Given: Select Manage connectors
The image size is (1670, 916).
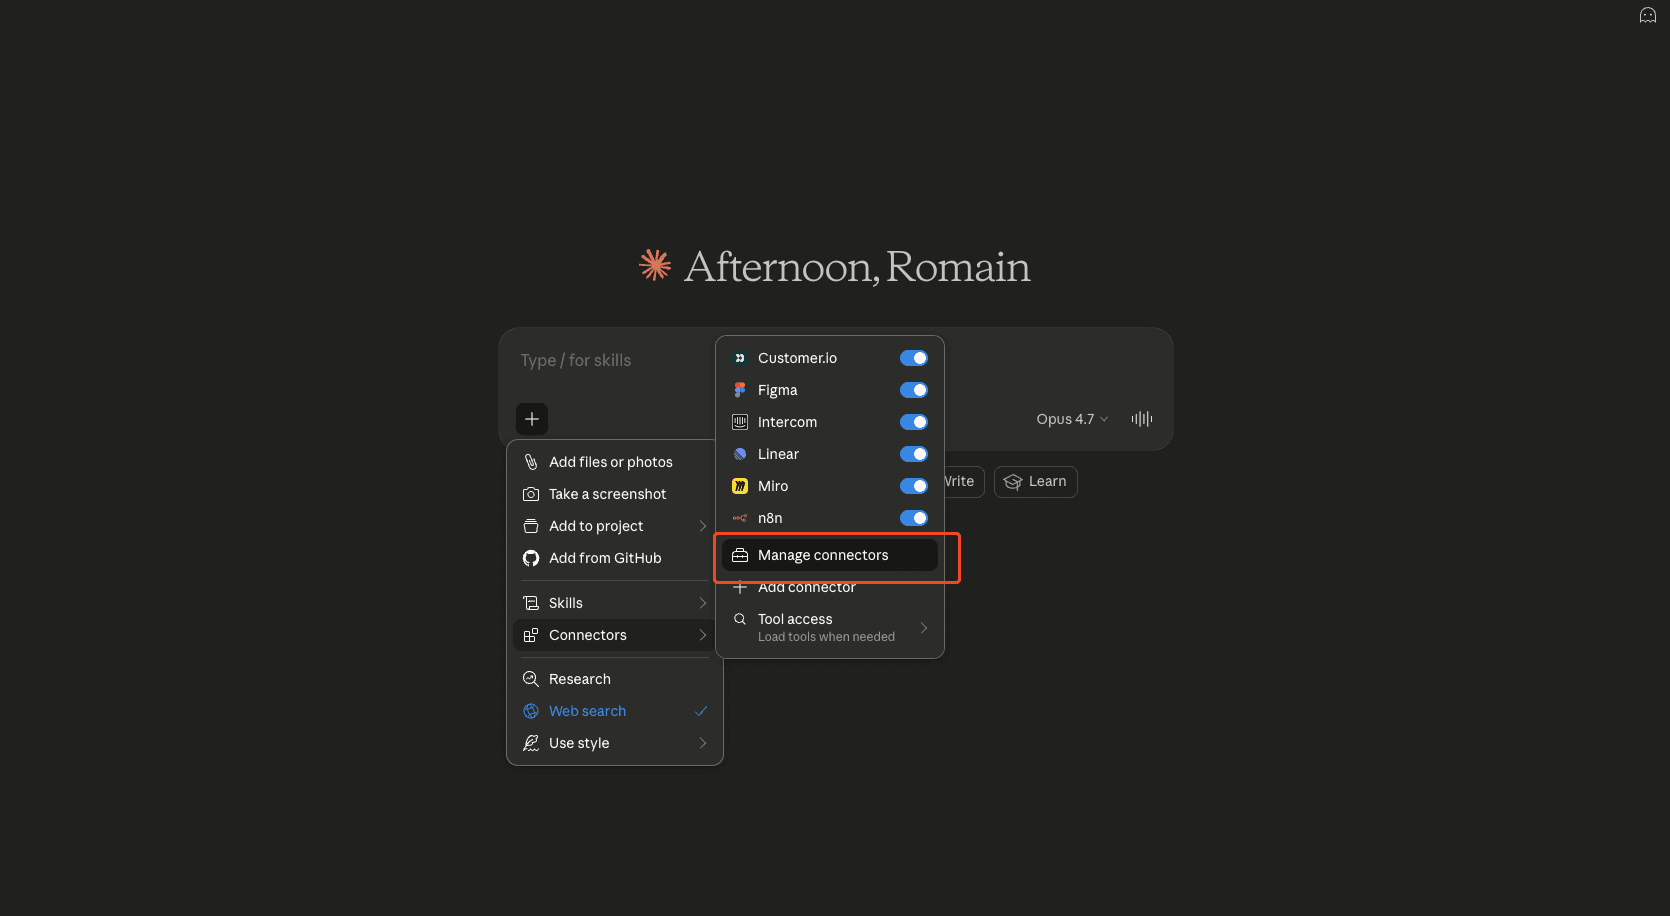Looking at the screenshot, I should pos(822,554).
